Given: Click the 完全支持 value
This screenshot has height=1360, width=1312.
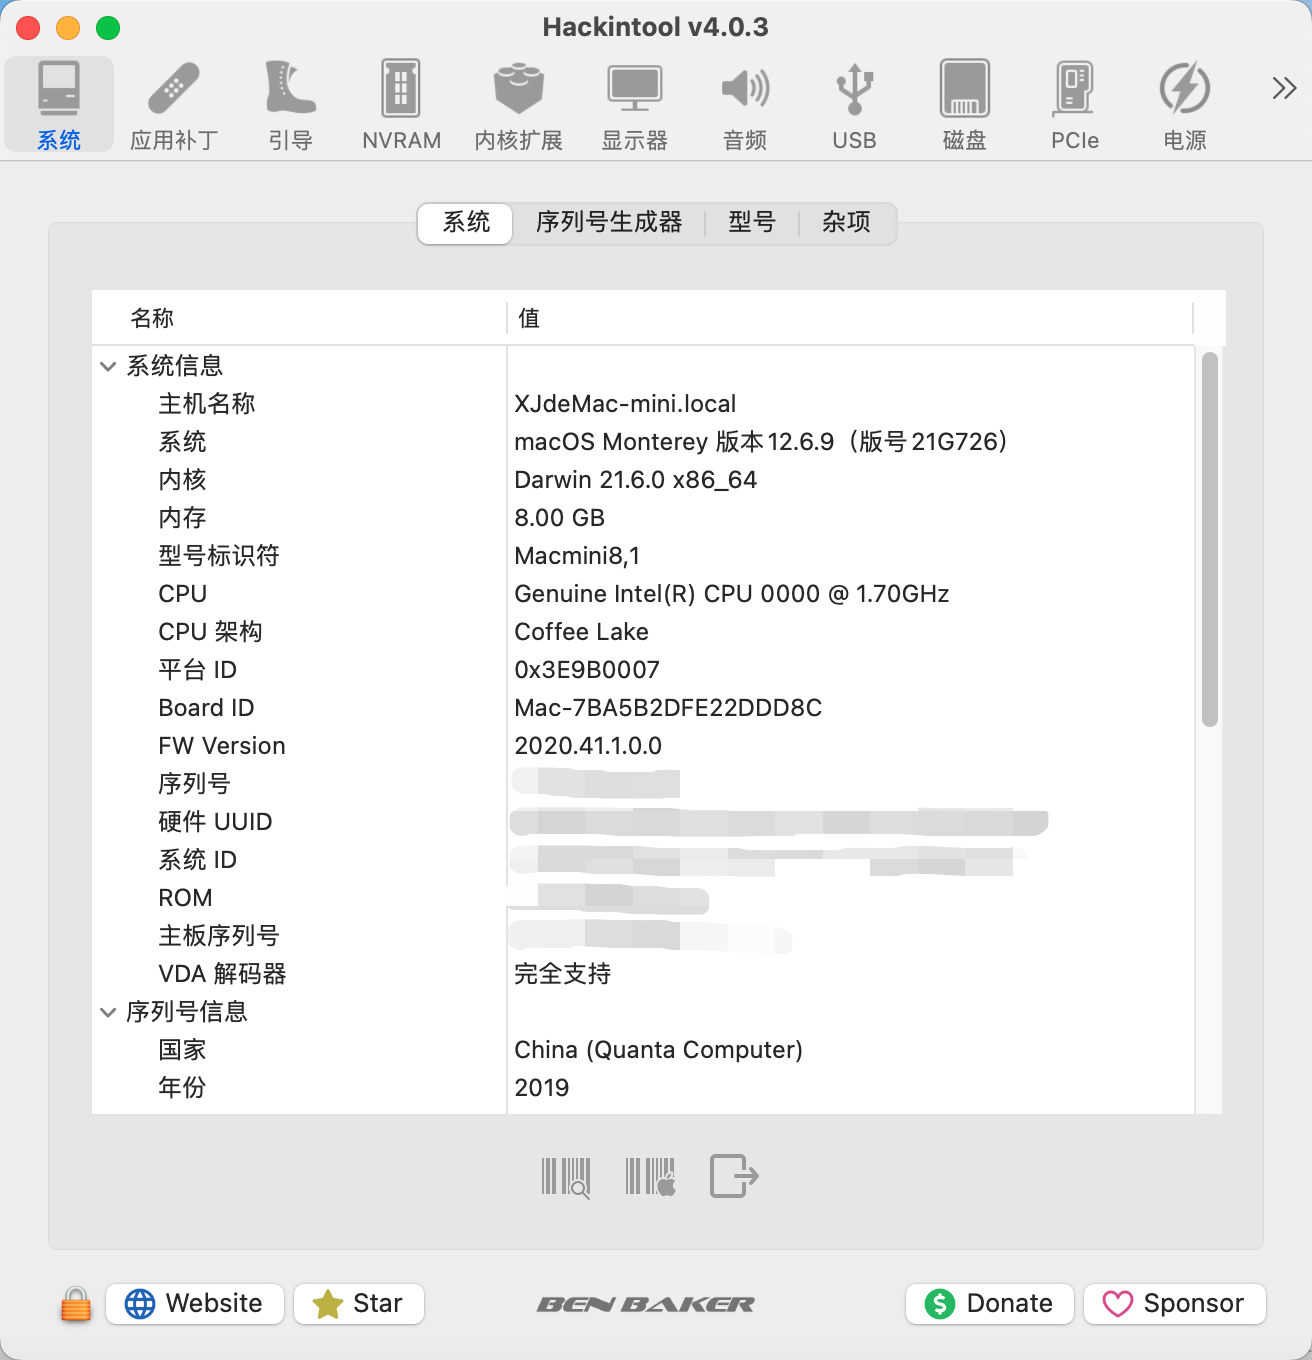Looking at the screenshot, I should pyautogui.click(x=562, y=974).
